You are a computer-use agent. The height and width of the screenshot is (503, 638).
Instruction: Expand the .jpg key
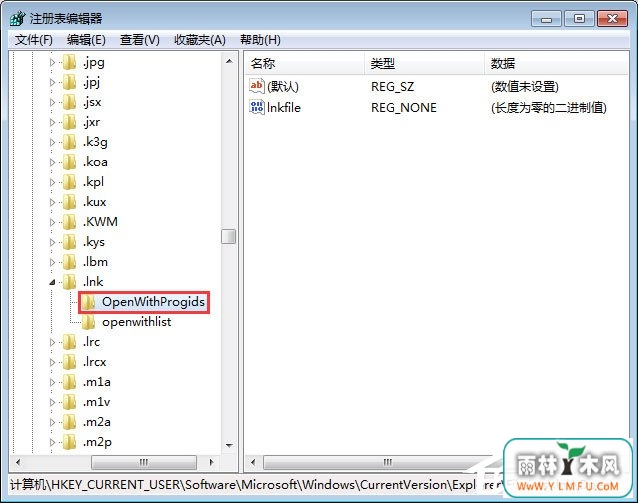point(52,62)
